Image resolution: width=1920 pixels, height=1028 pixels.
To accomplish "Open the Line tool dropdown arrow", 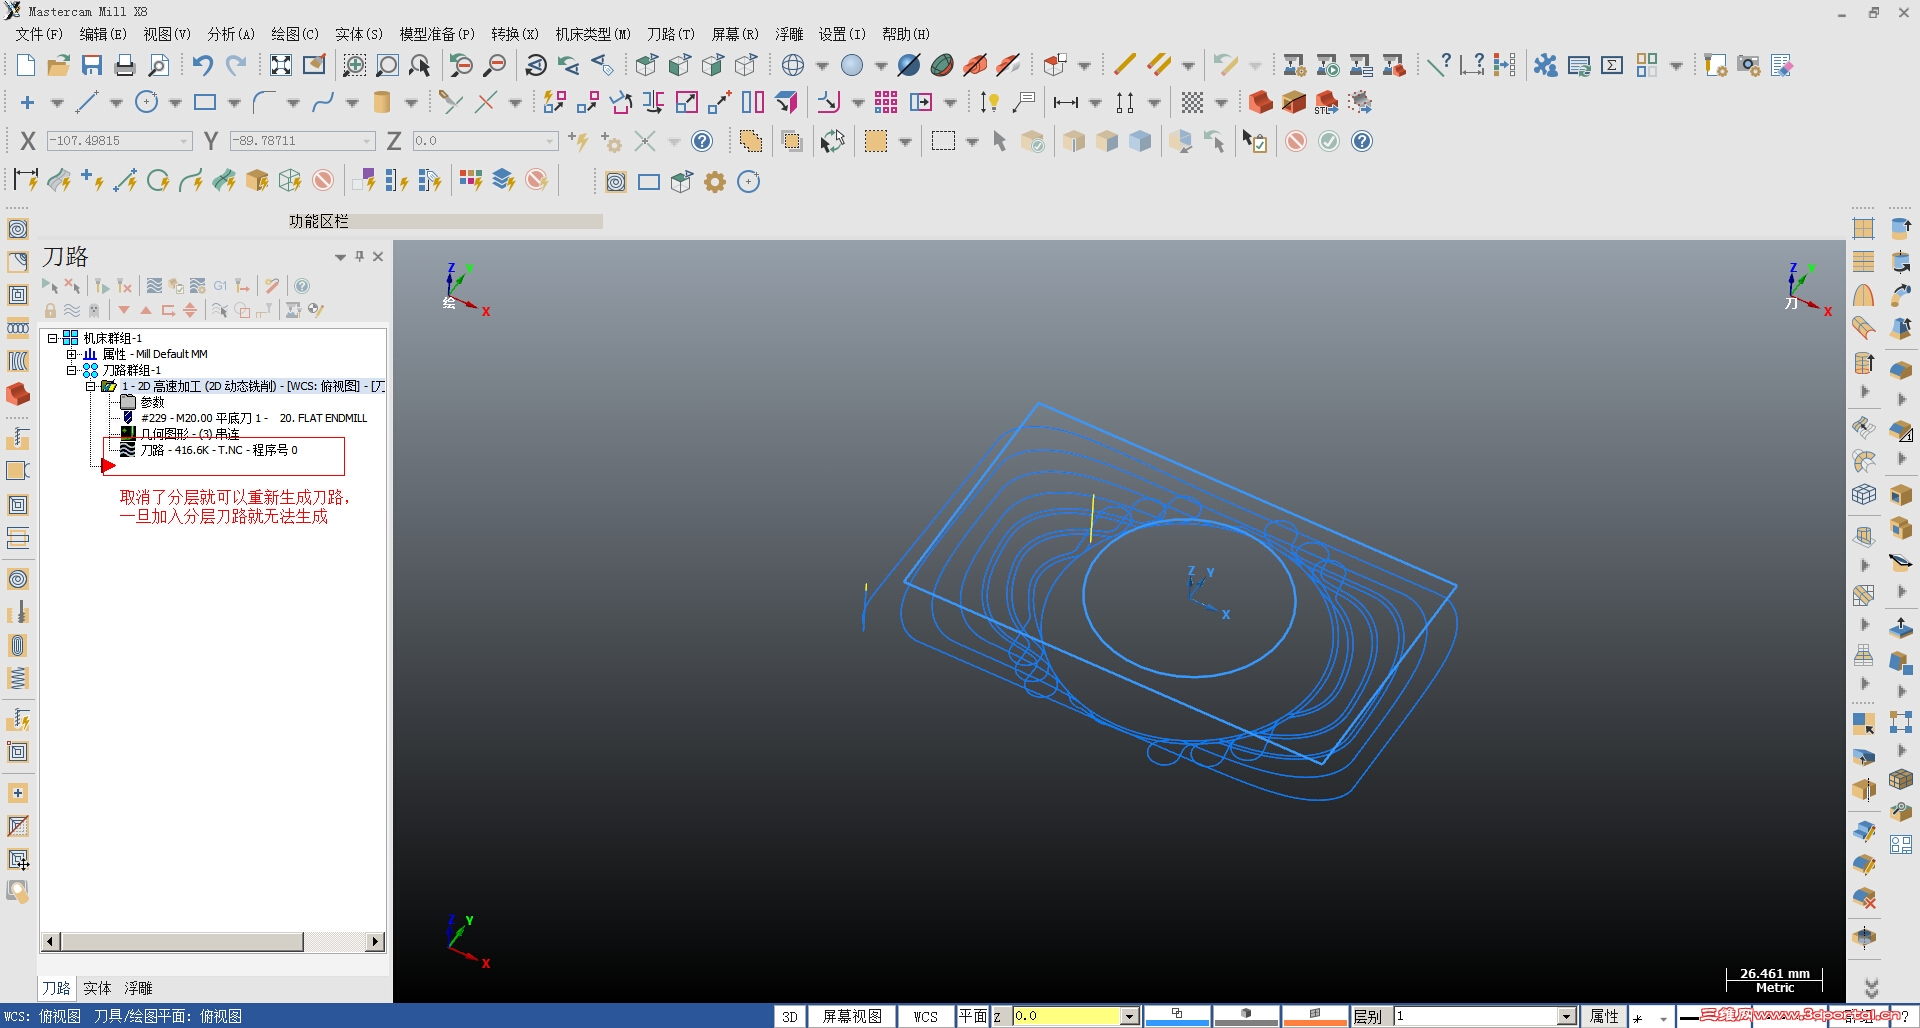I will [116, 103].
